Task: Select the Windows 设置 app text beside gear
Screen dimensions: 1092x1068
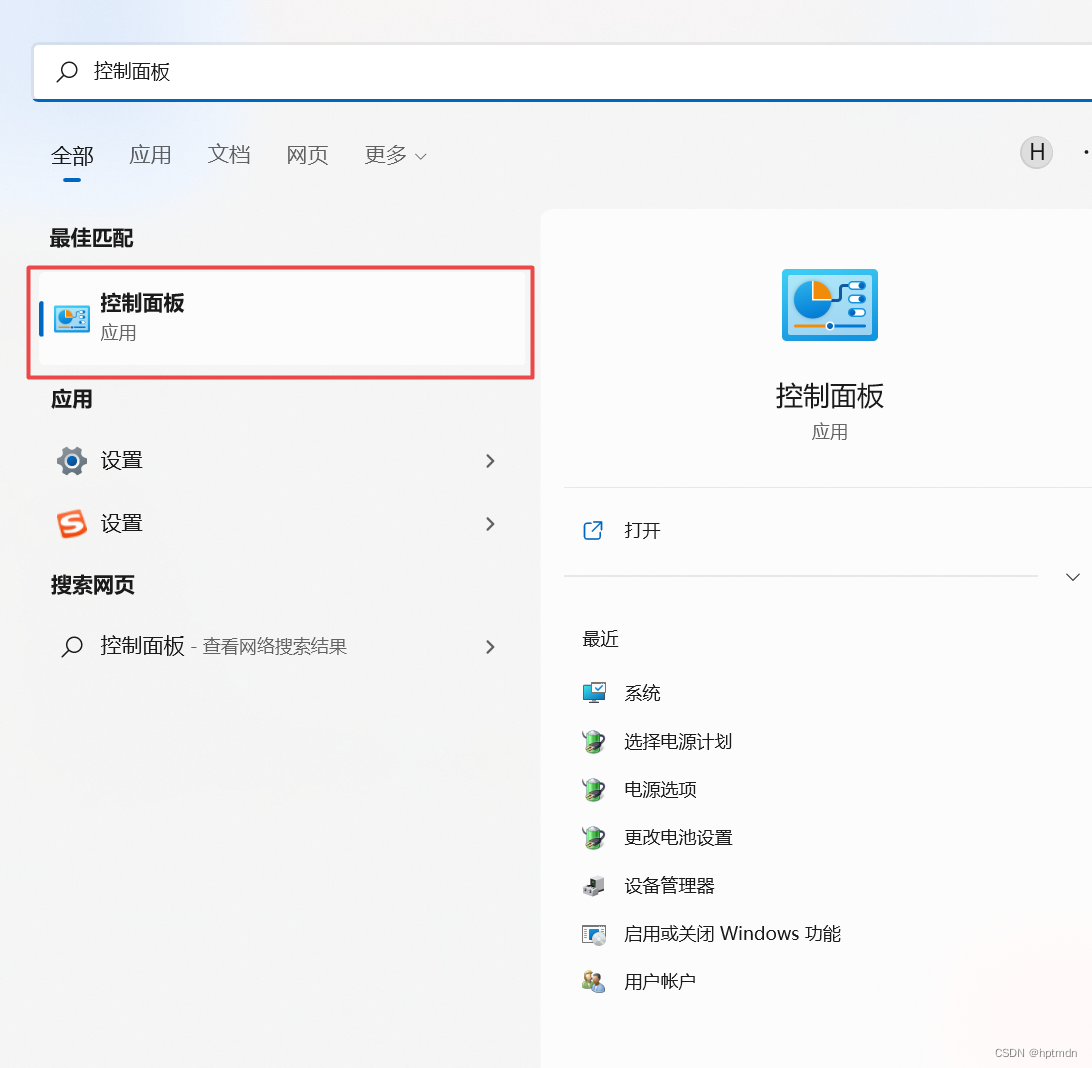Action: [121, 460]
